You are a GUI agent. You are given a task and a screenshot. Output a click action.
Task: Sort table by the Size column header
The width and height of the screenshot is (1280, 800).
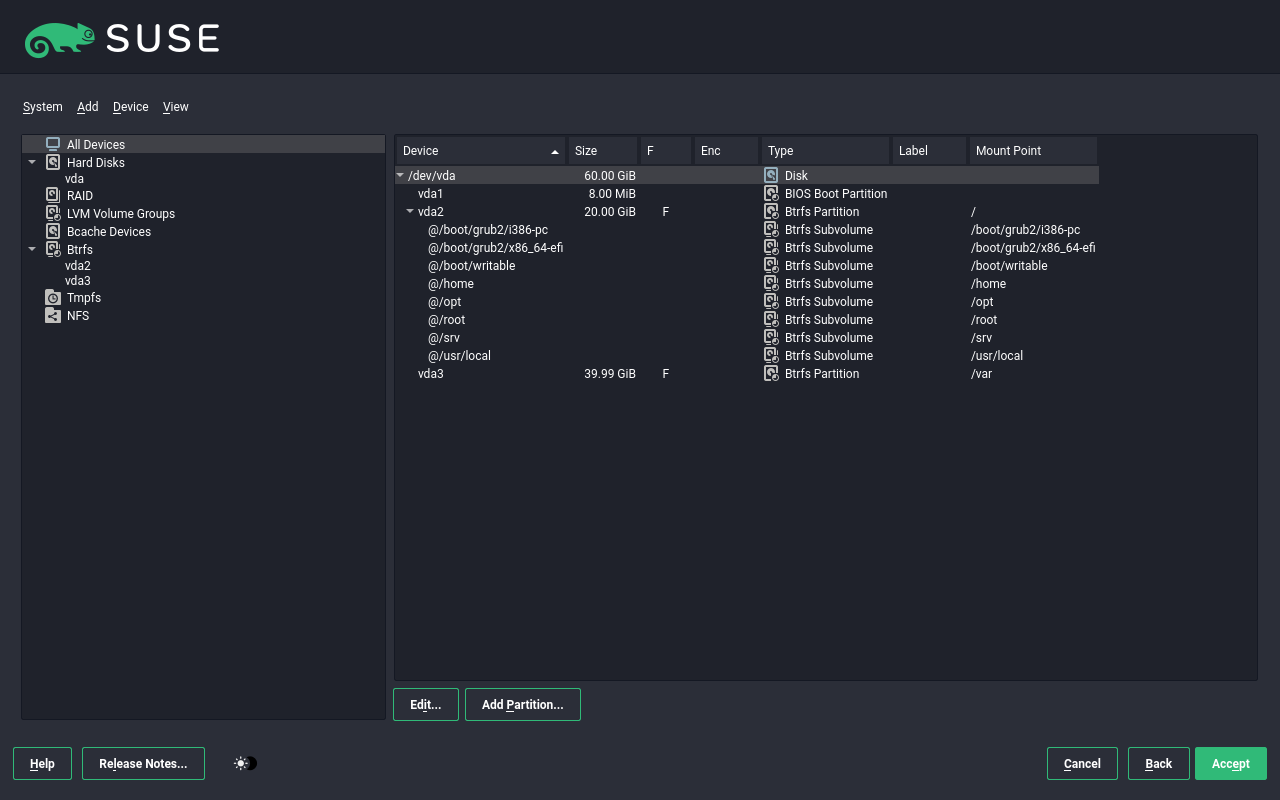click(602, 150)
